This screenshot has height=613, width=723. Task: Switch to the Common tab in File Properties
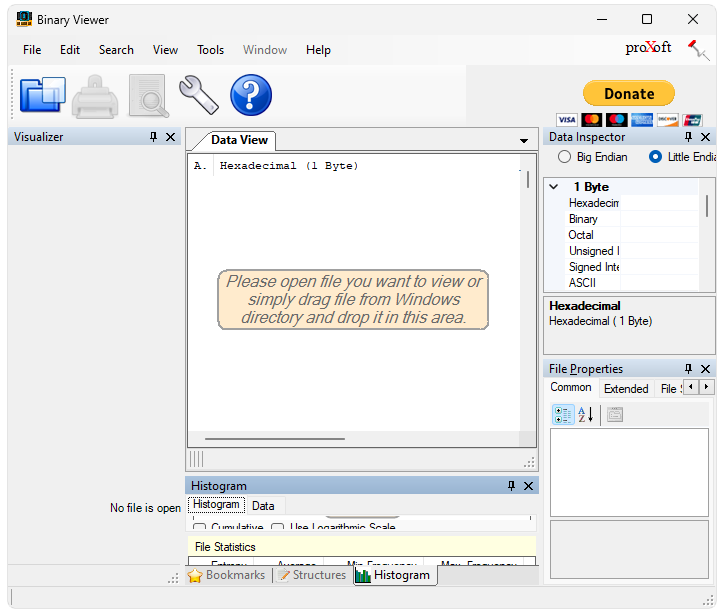click(571, 387)
